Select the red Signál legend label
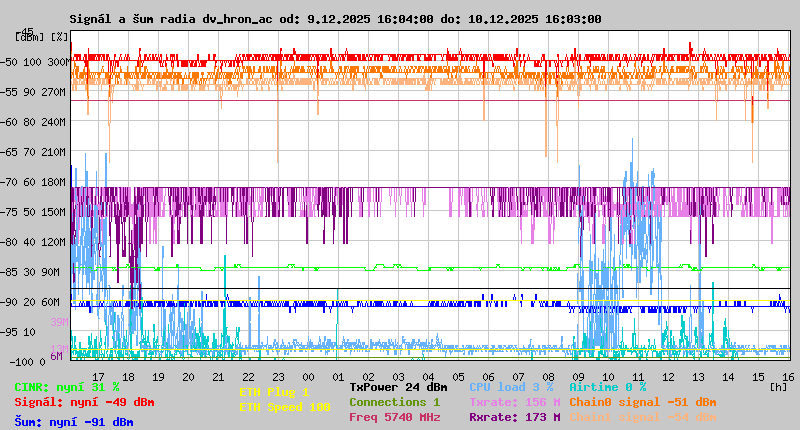The image size is (800, 430). click(x=84, y=402)
